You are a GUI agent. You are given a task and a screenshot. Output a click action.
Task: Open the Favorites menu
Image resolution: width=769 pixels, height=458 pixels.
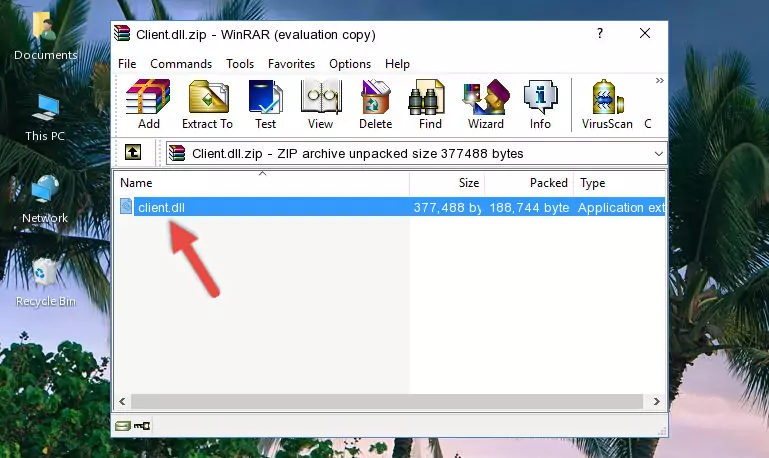click(291, 64)
